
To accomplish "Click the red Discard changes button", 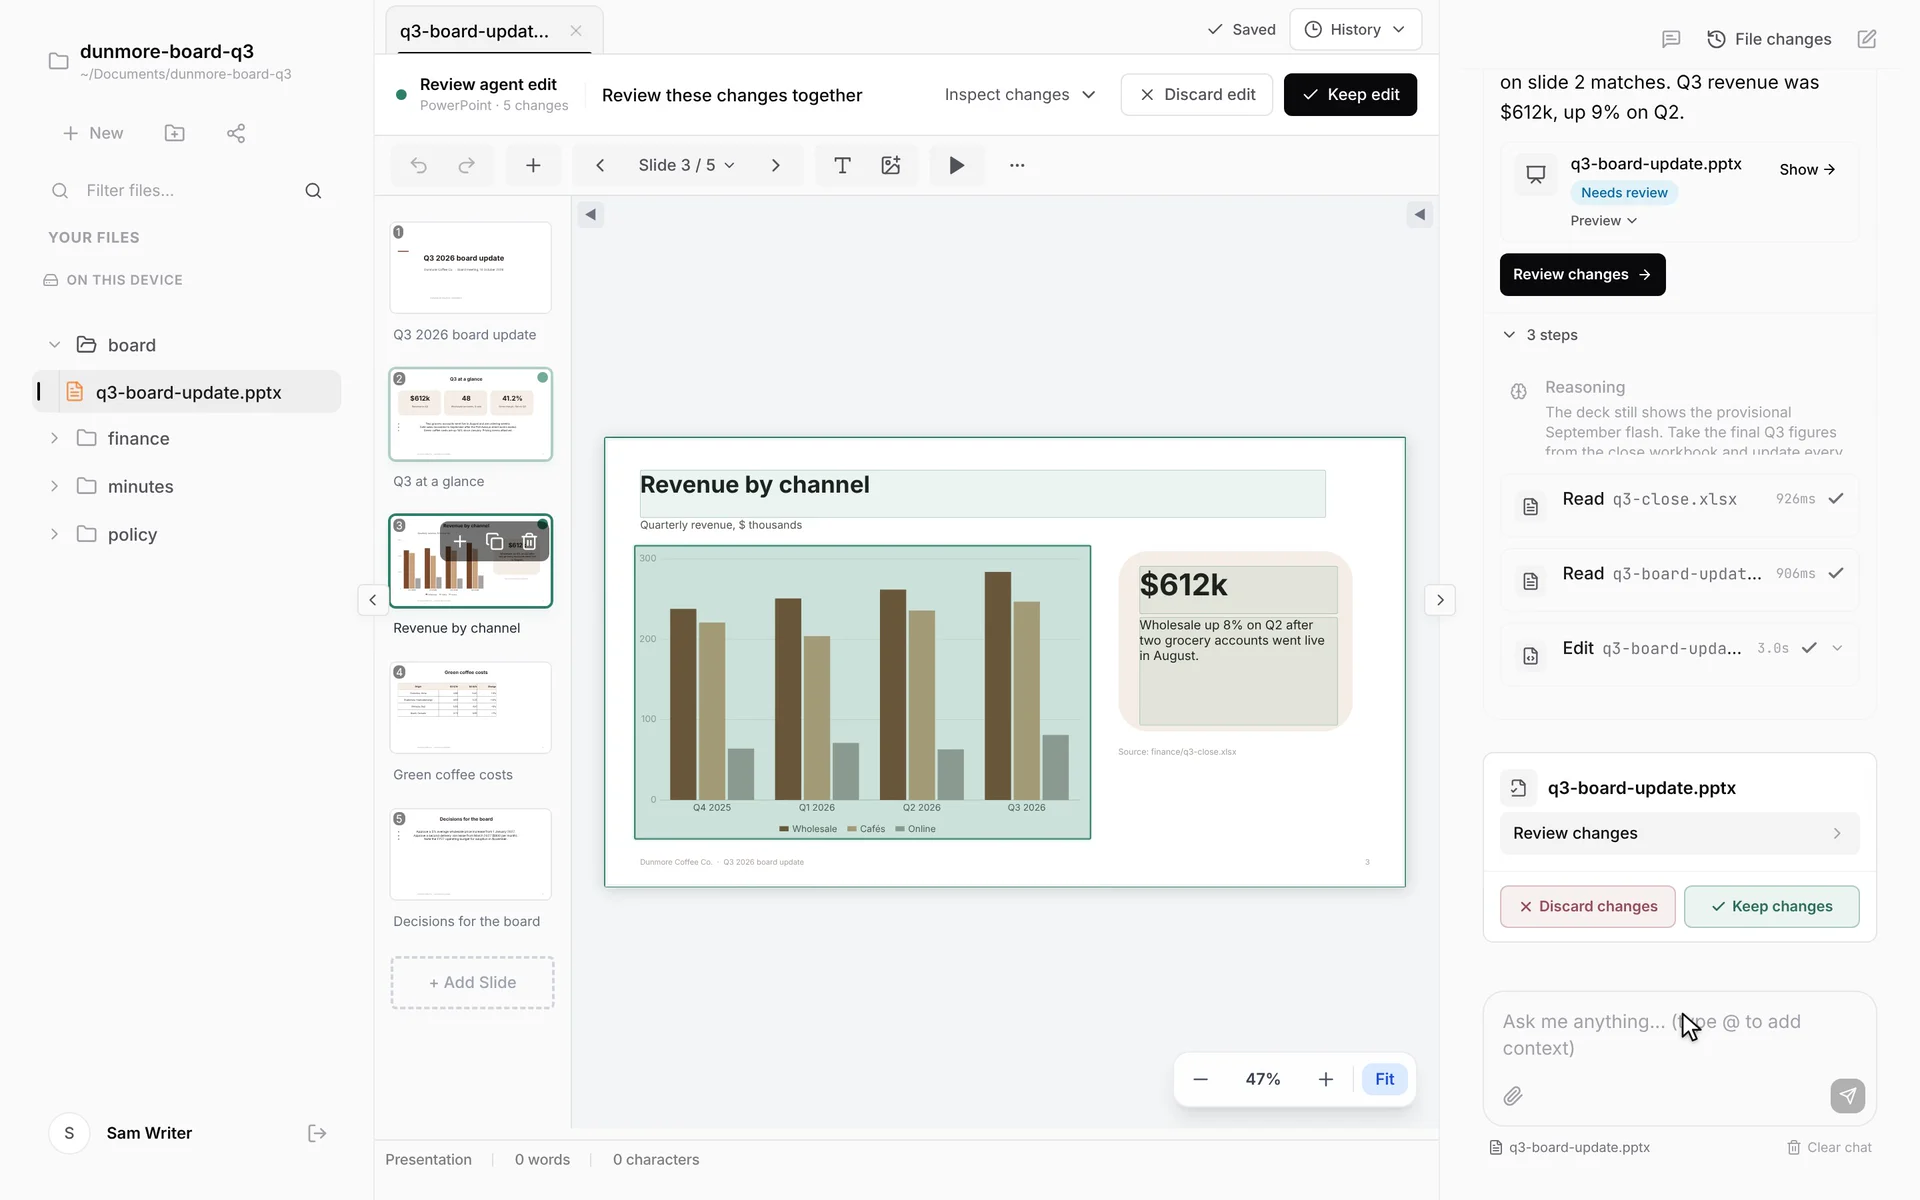I will [x=1588, y=907].
